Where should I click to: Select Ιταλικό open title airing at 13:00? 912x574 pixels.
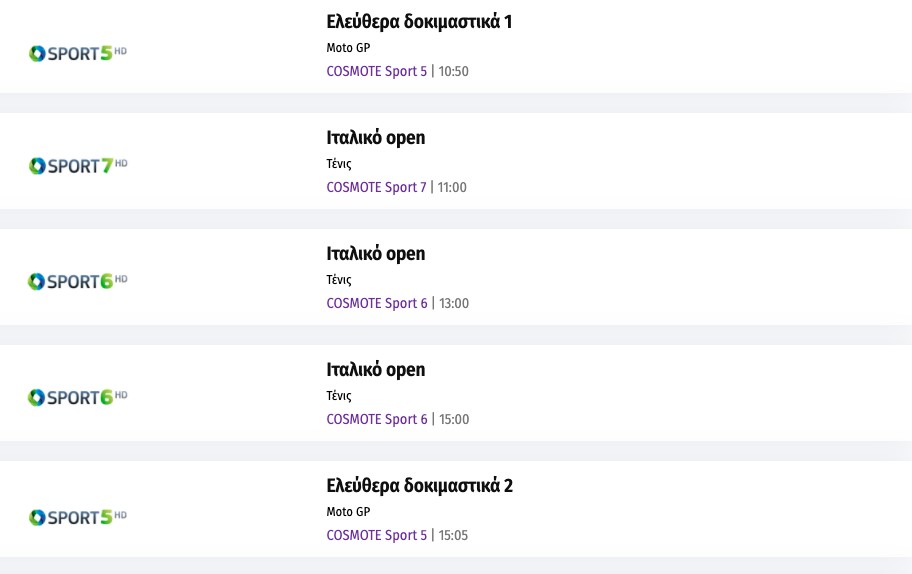coord(375,254)
